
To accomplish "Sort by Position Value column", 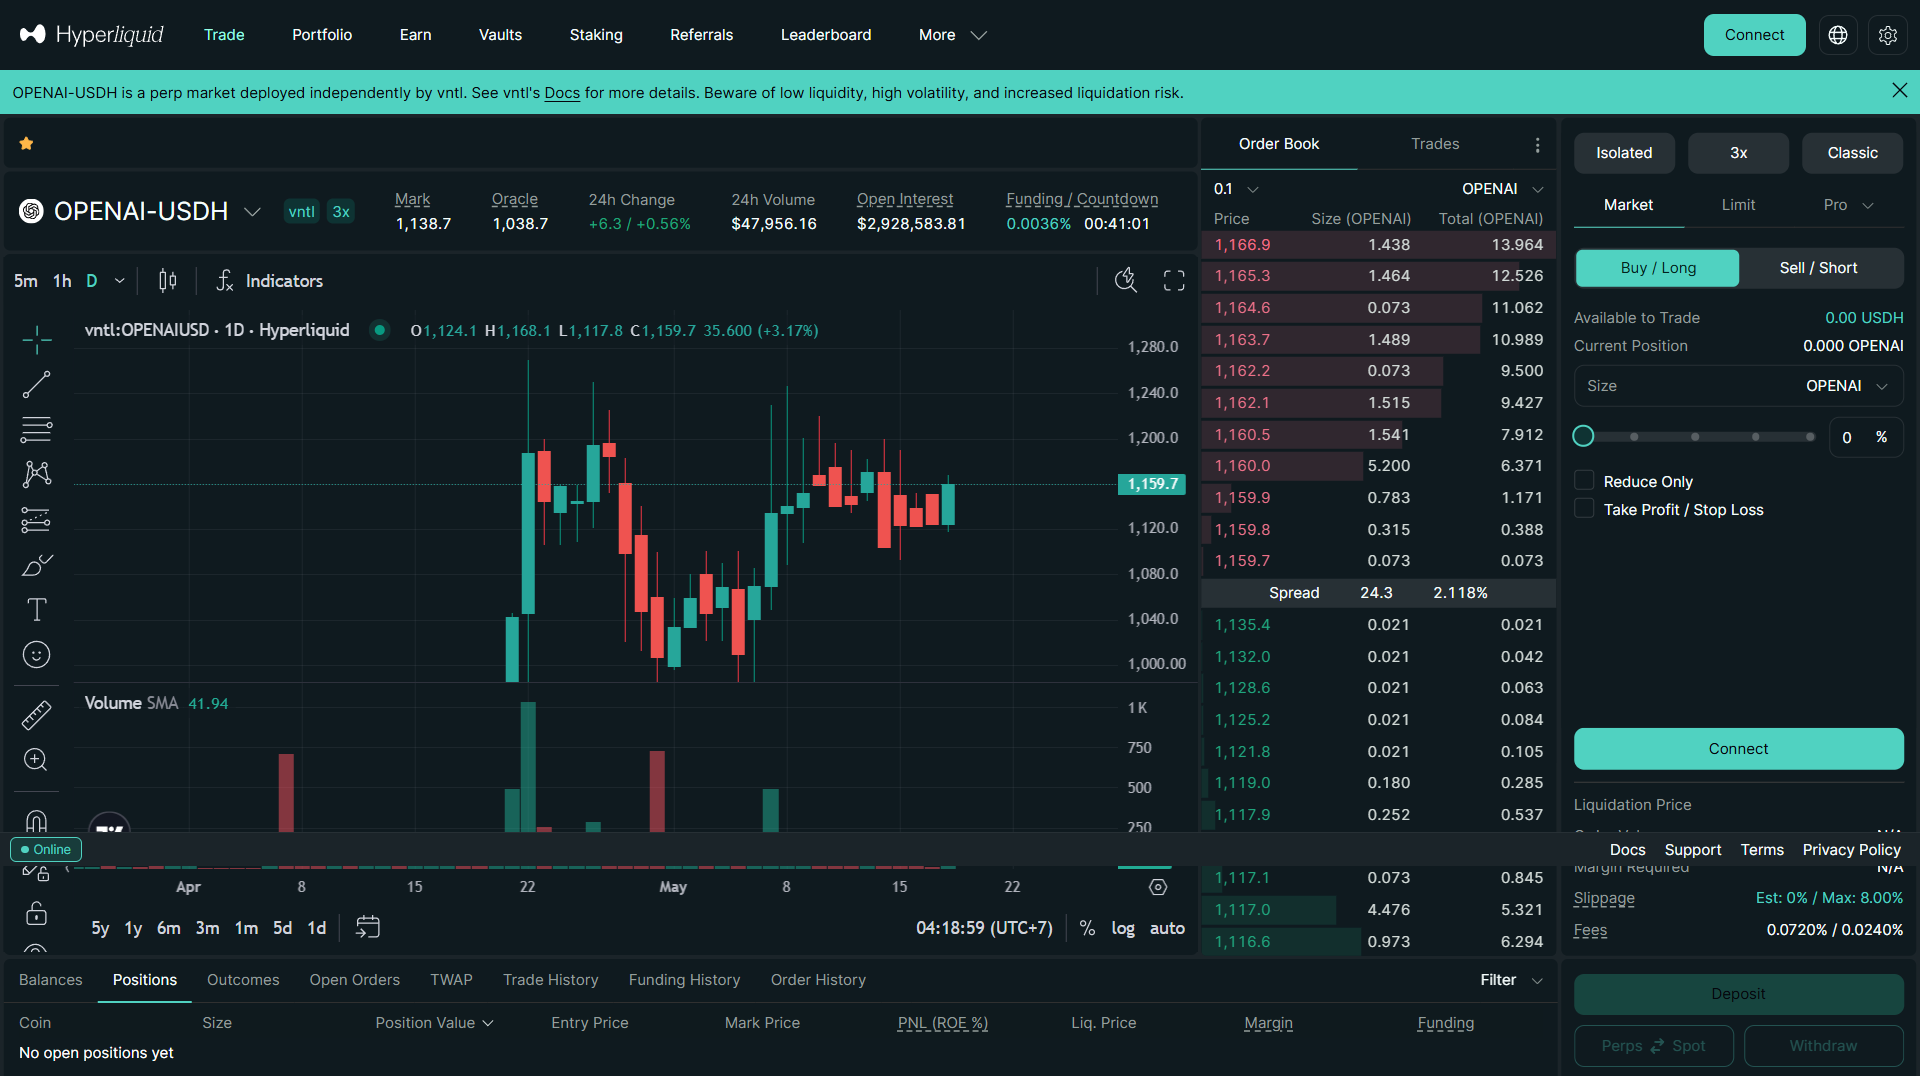I will coord(435,1023).
